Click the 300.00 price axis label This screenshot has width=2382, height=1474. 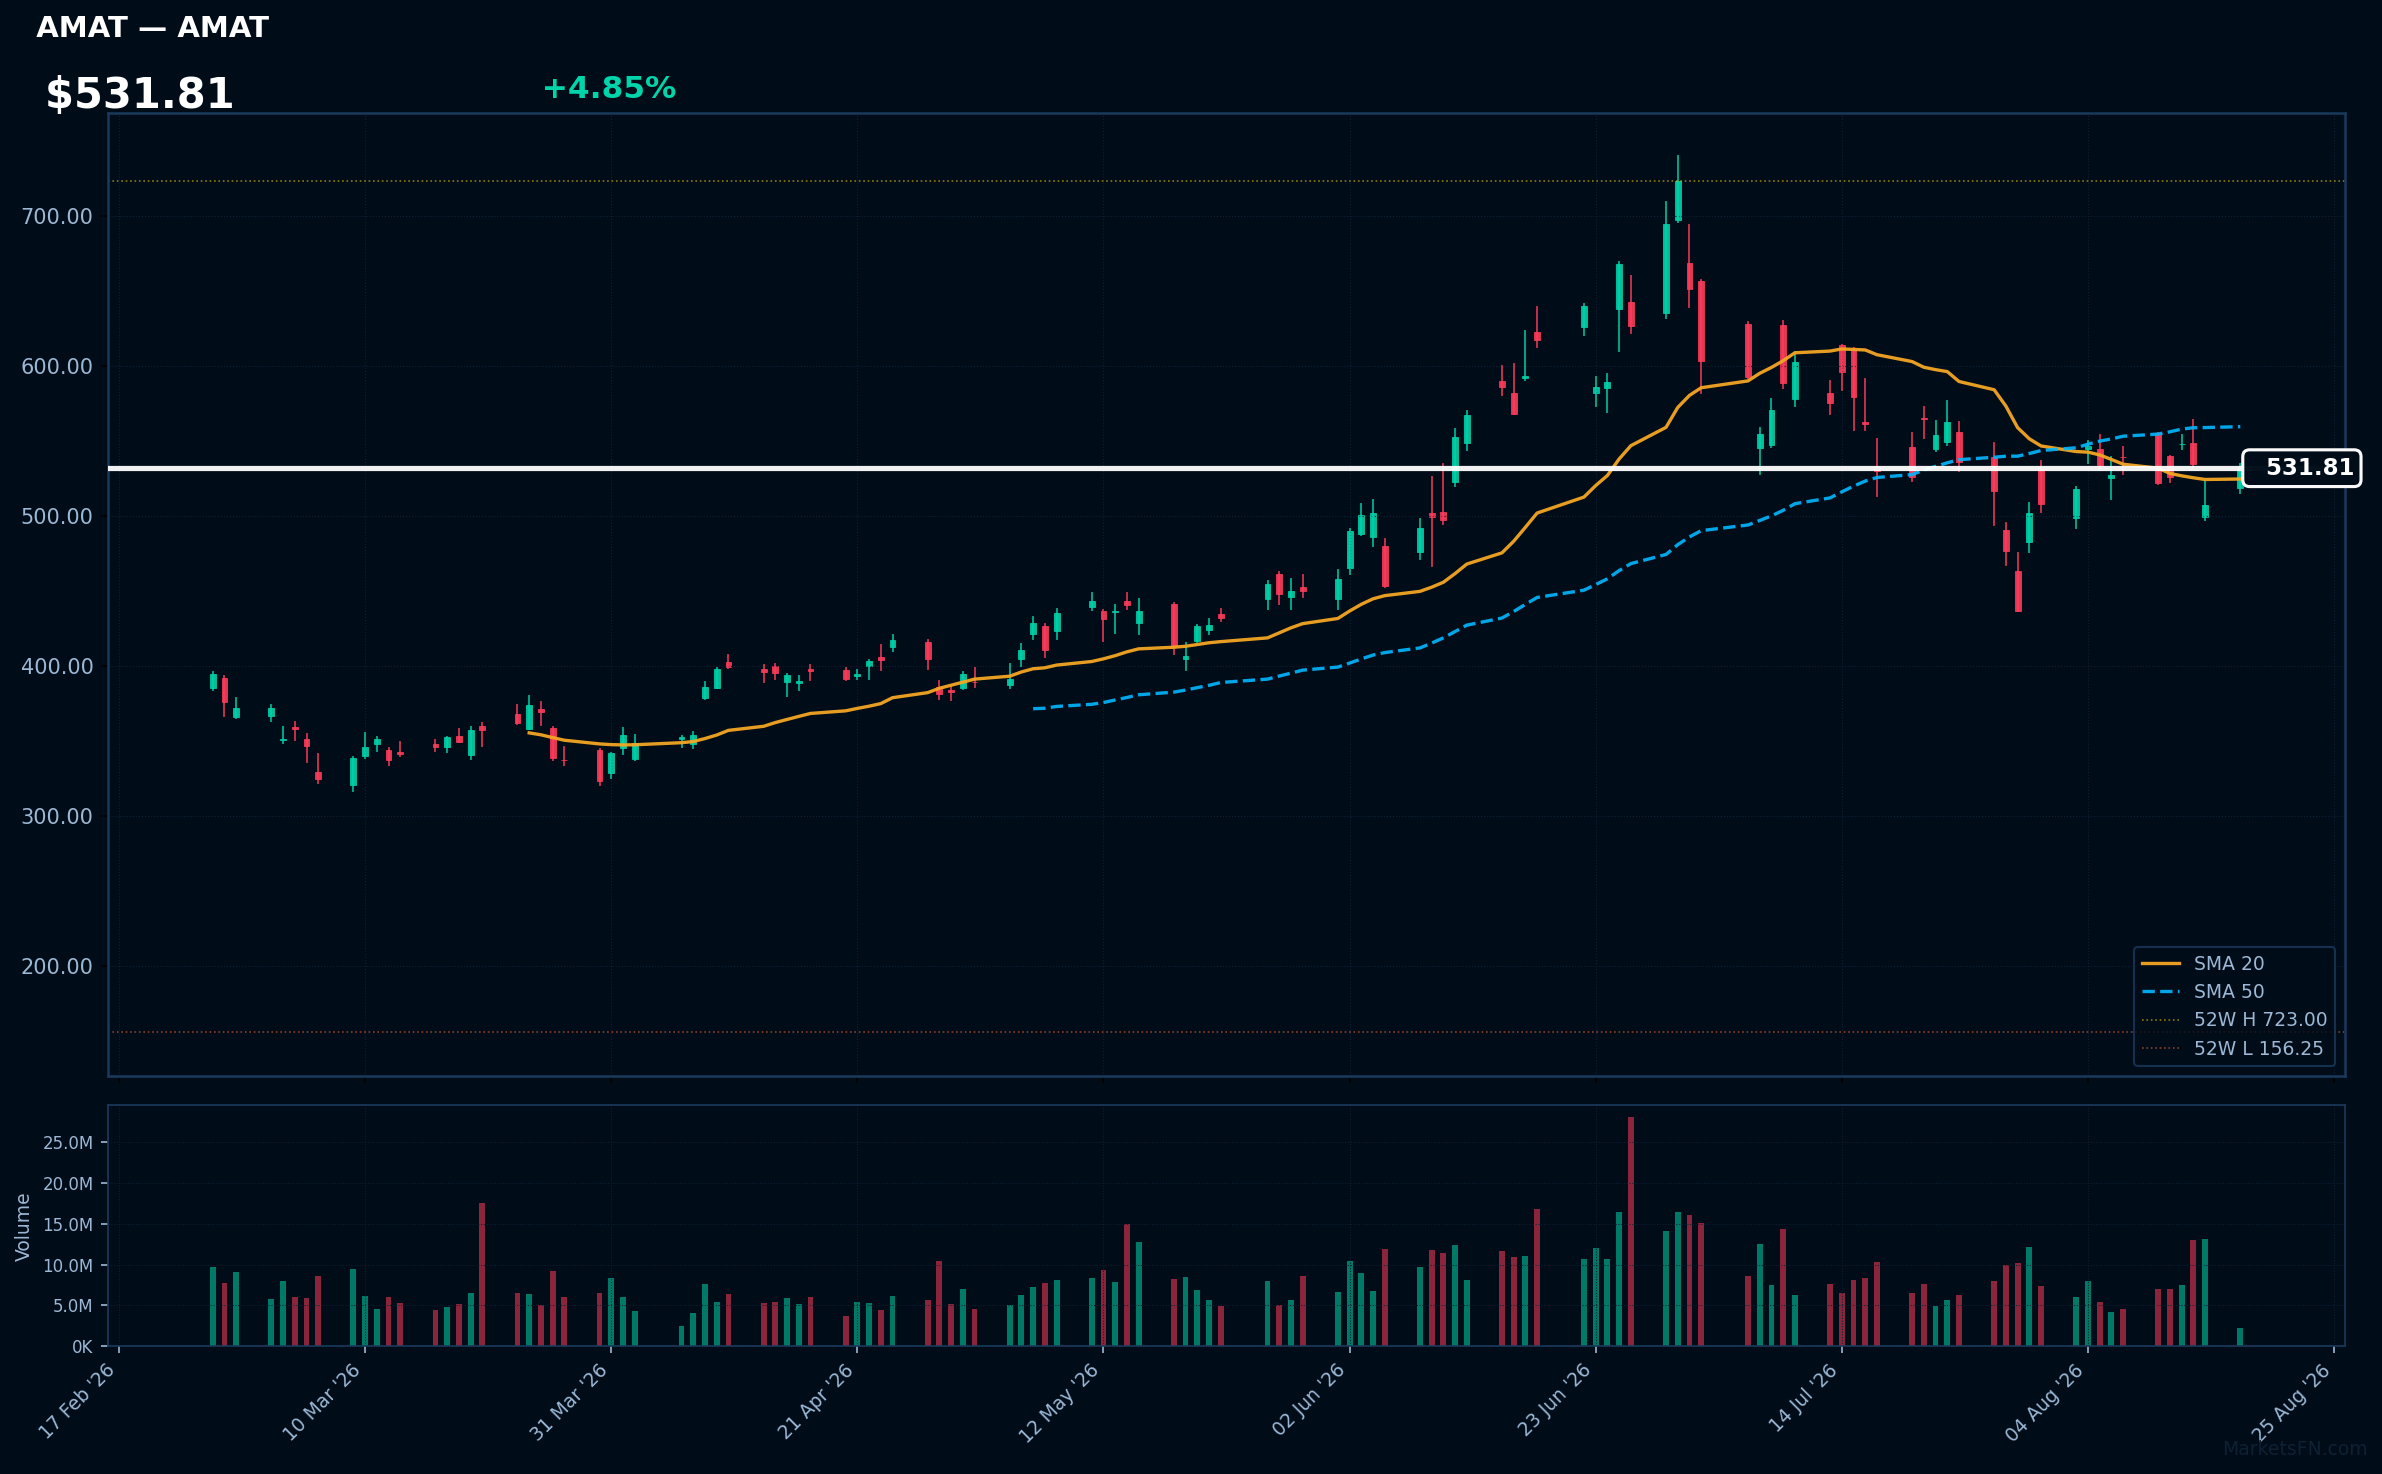[57, 816]
